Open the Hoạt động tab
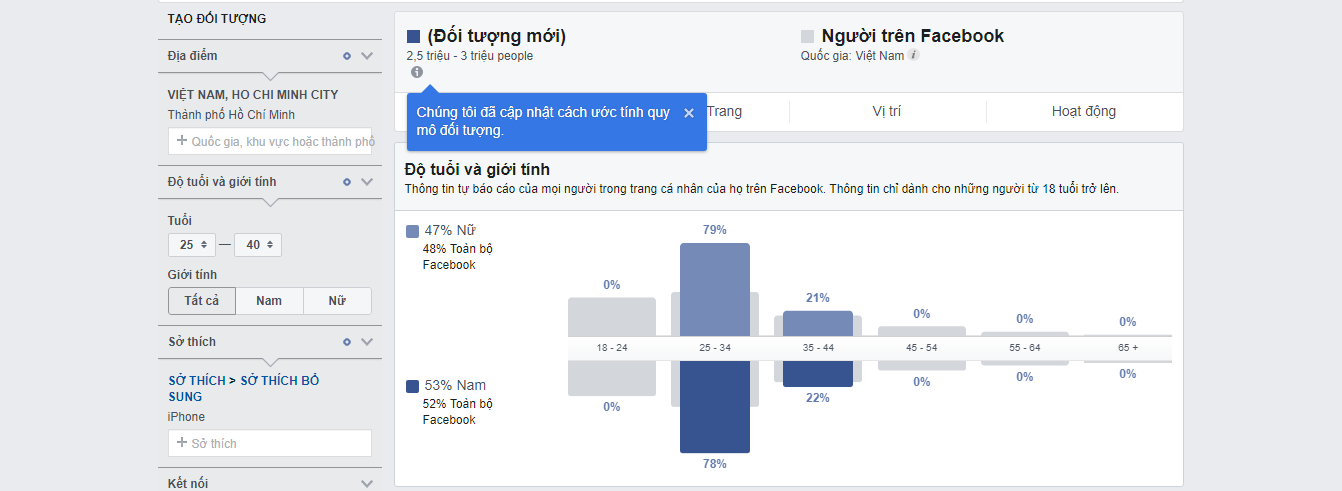 click(x=1084, y=111)
